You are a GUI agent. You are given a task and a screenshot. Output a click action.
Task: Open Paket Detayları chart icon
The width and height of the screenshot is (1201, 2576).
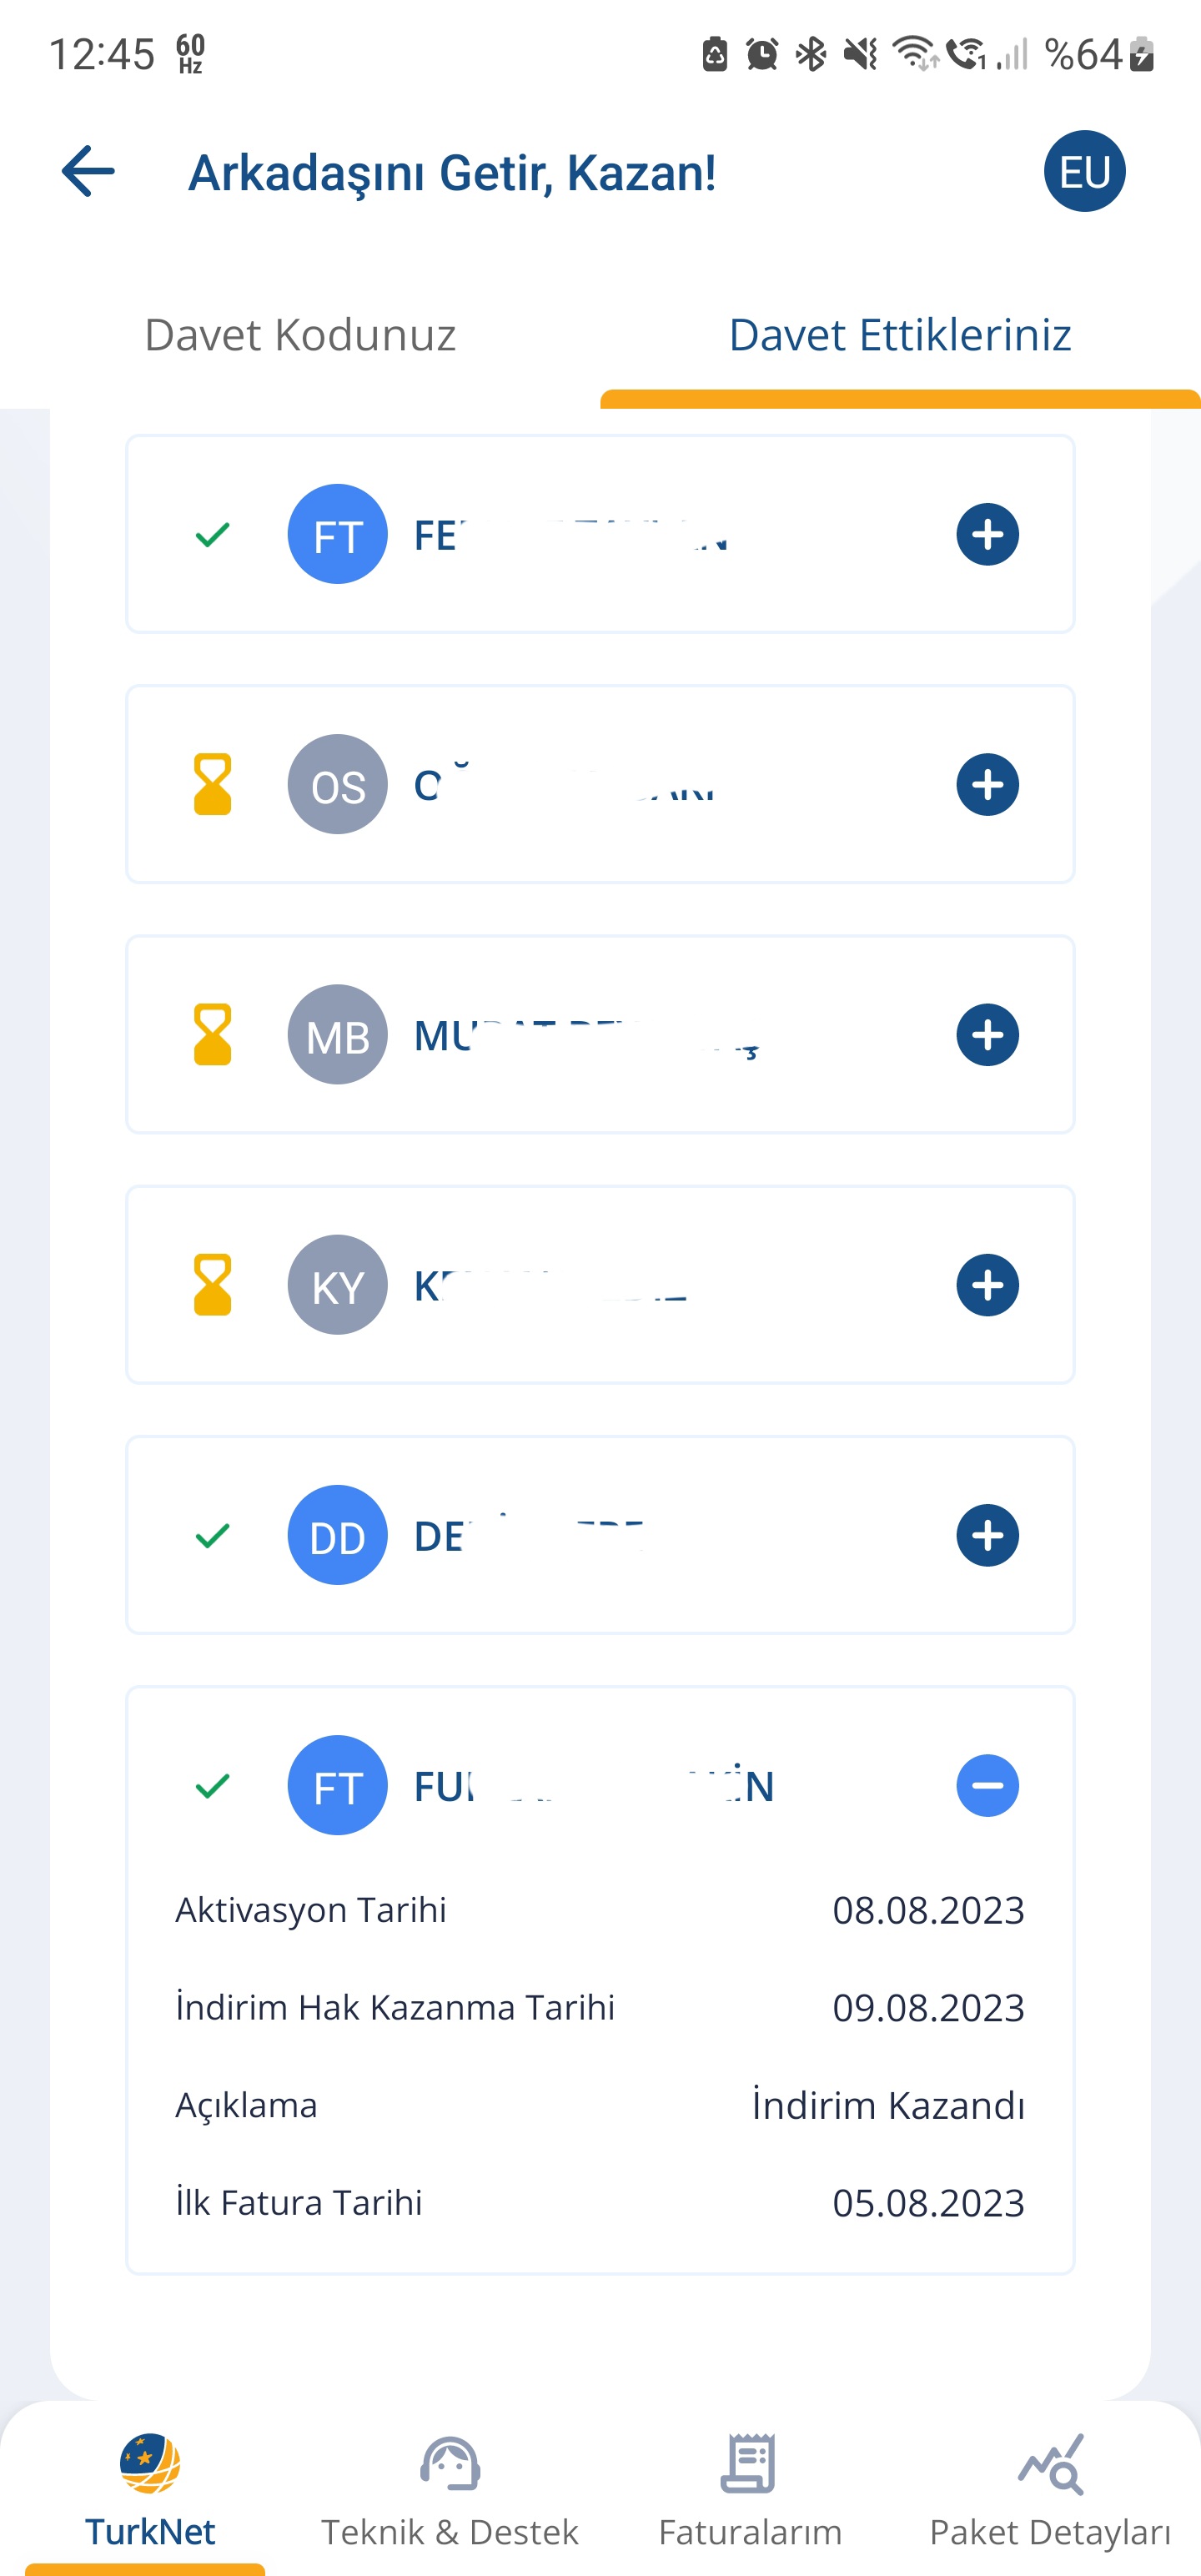point(1050,2463)
